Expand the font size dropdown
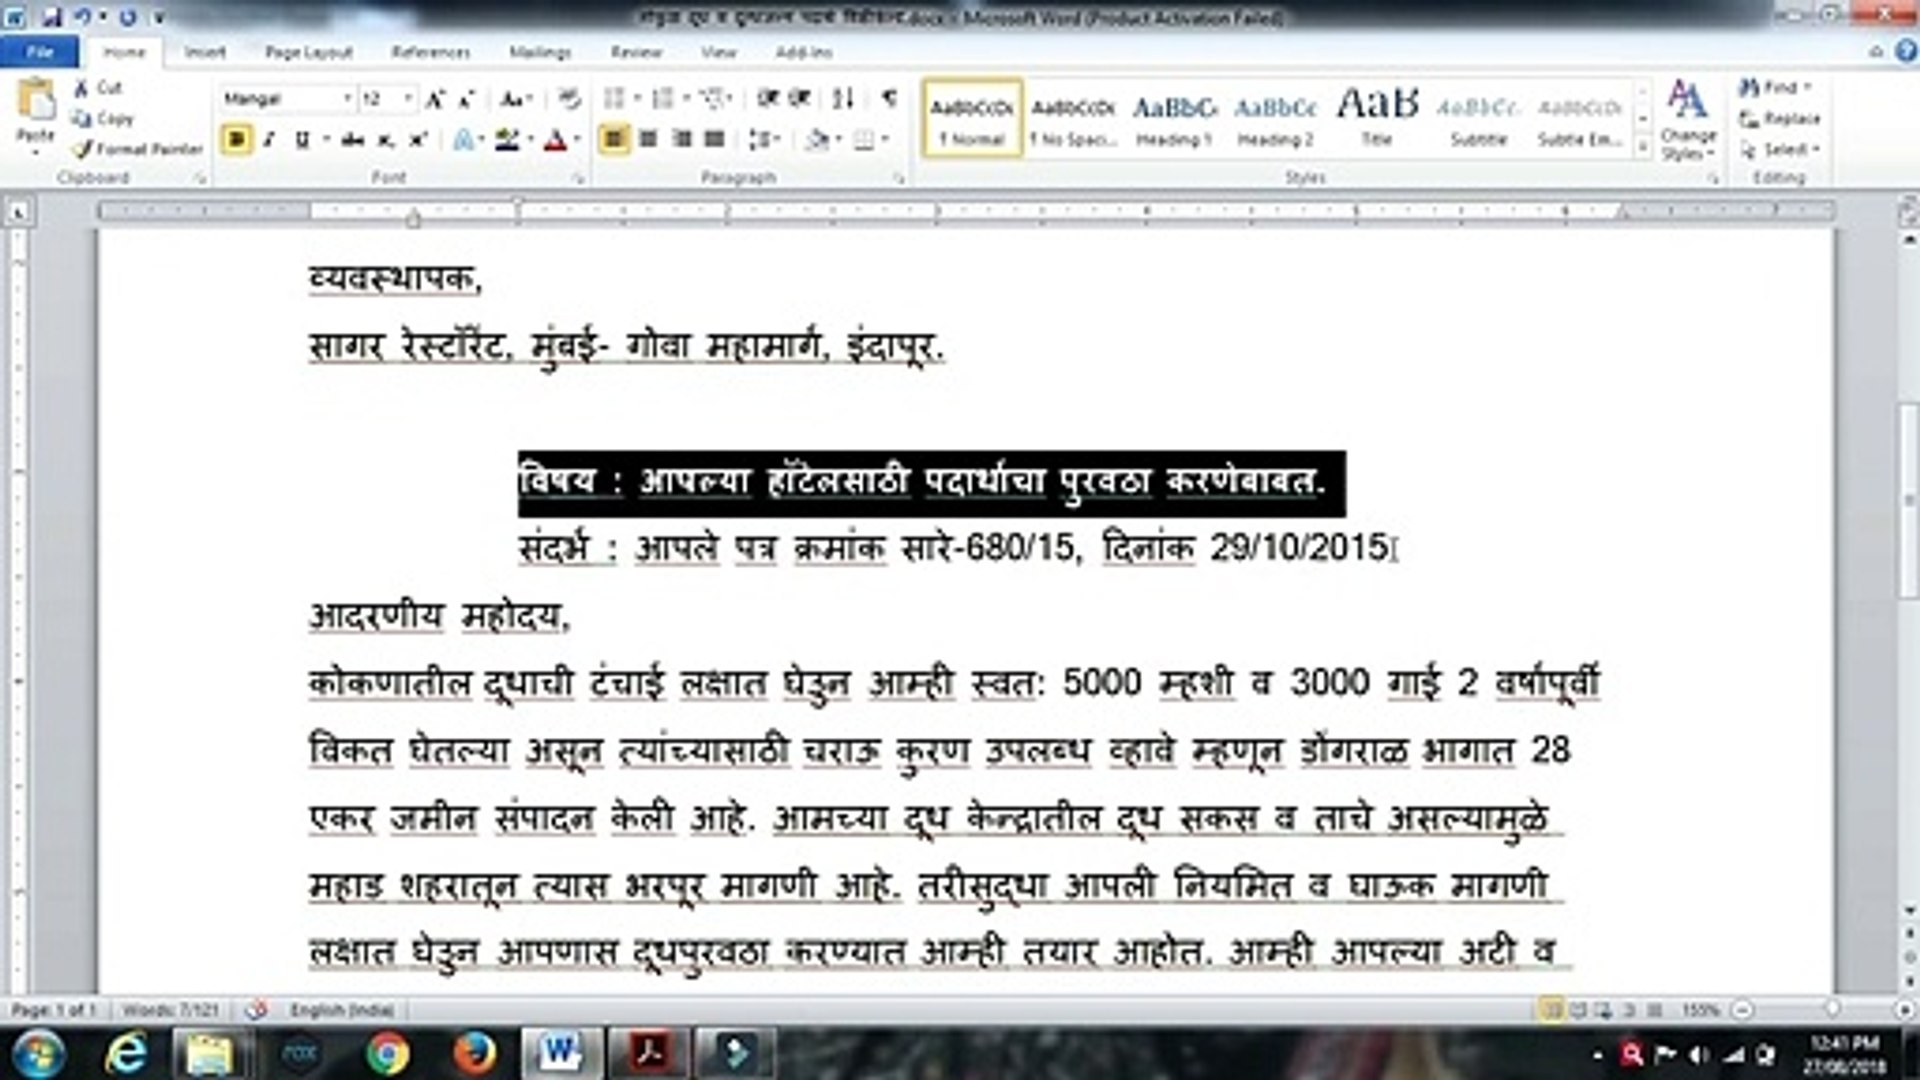The height and width of the screenshot is (1080, 1920). click(408, 99)
